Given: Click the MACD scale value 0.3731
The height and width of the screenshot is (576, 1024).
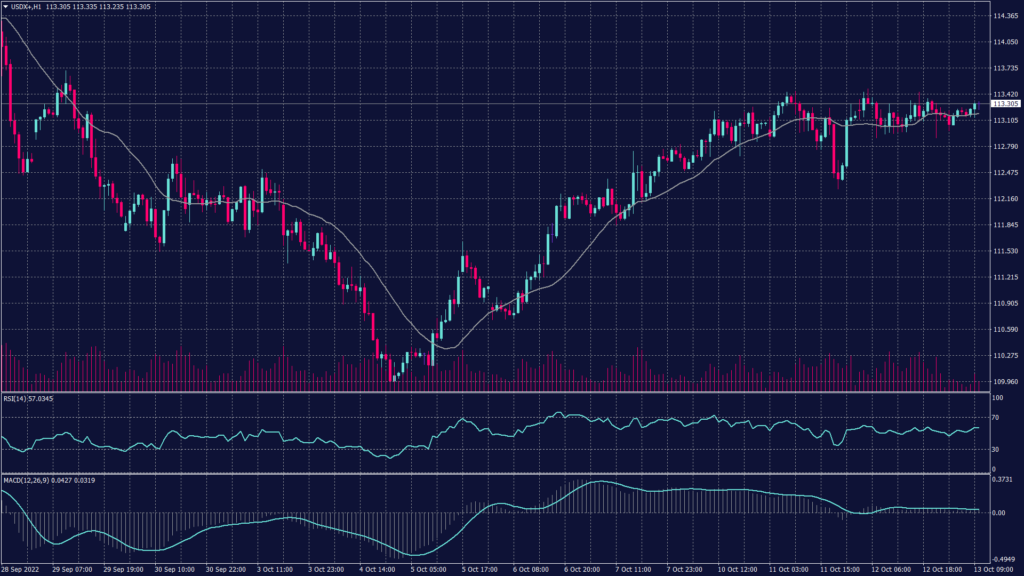Looking at the screenshot, I should coord(1002,480).
